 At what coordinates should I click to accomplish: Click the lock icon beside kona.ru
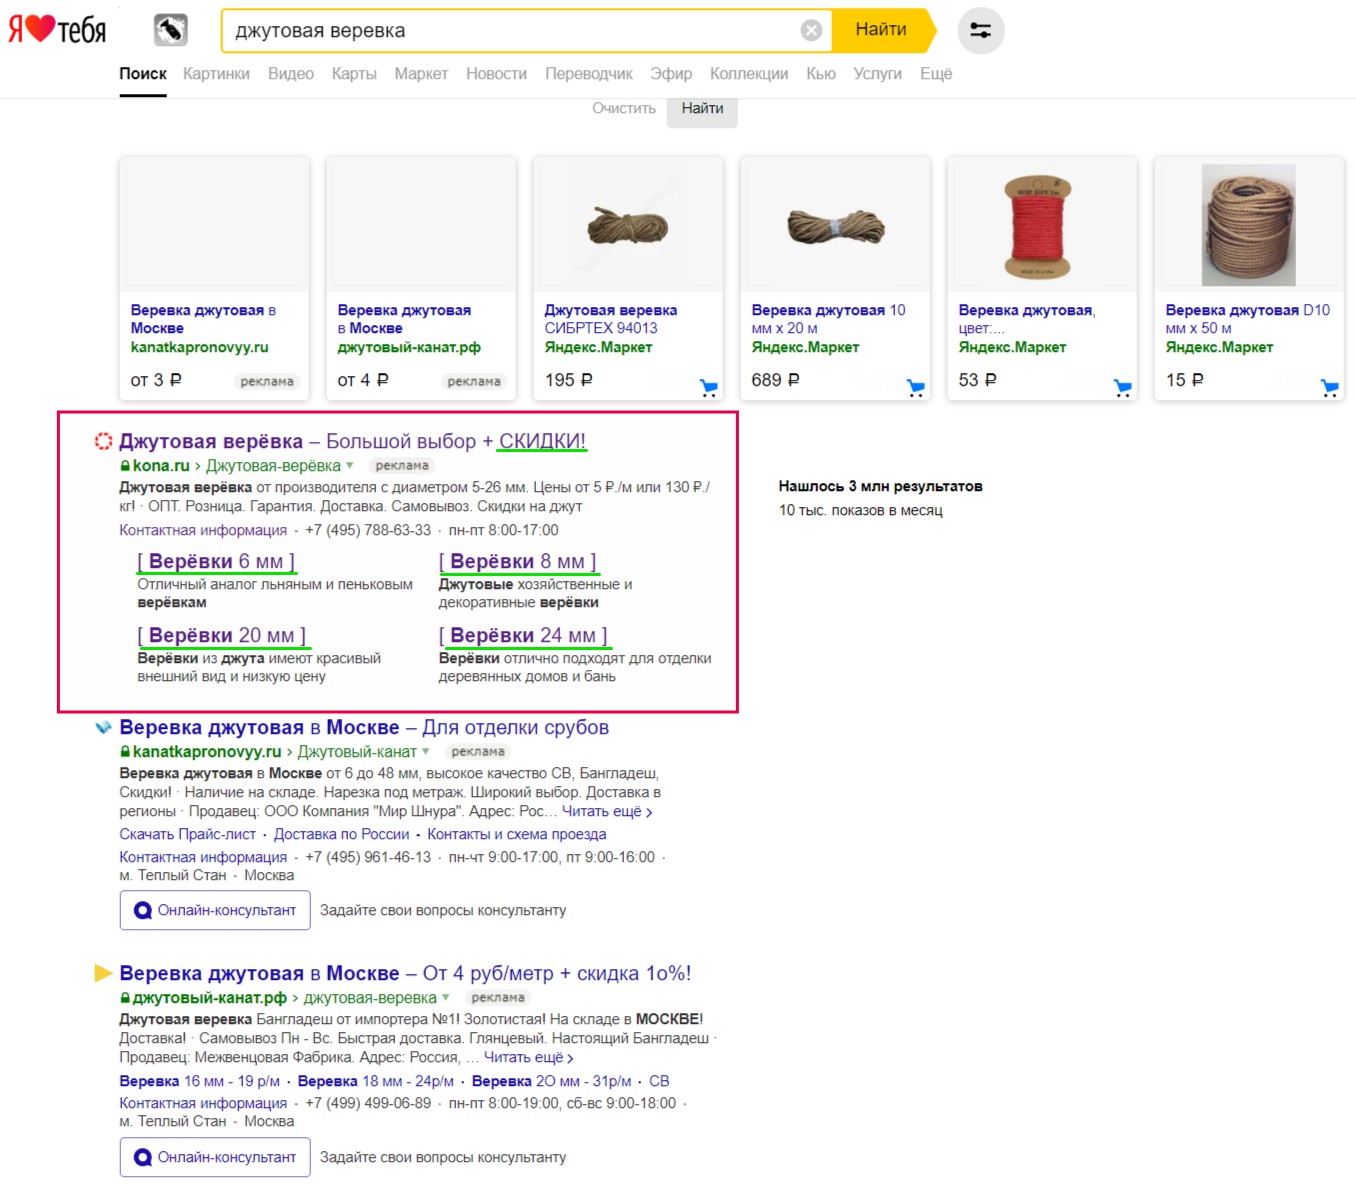(125, 466)
